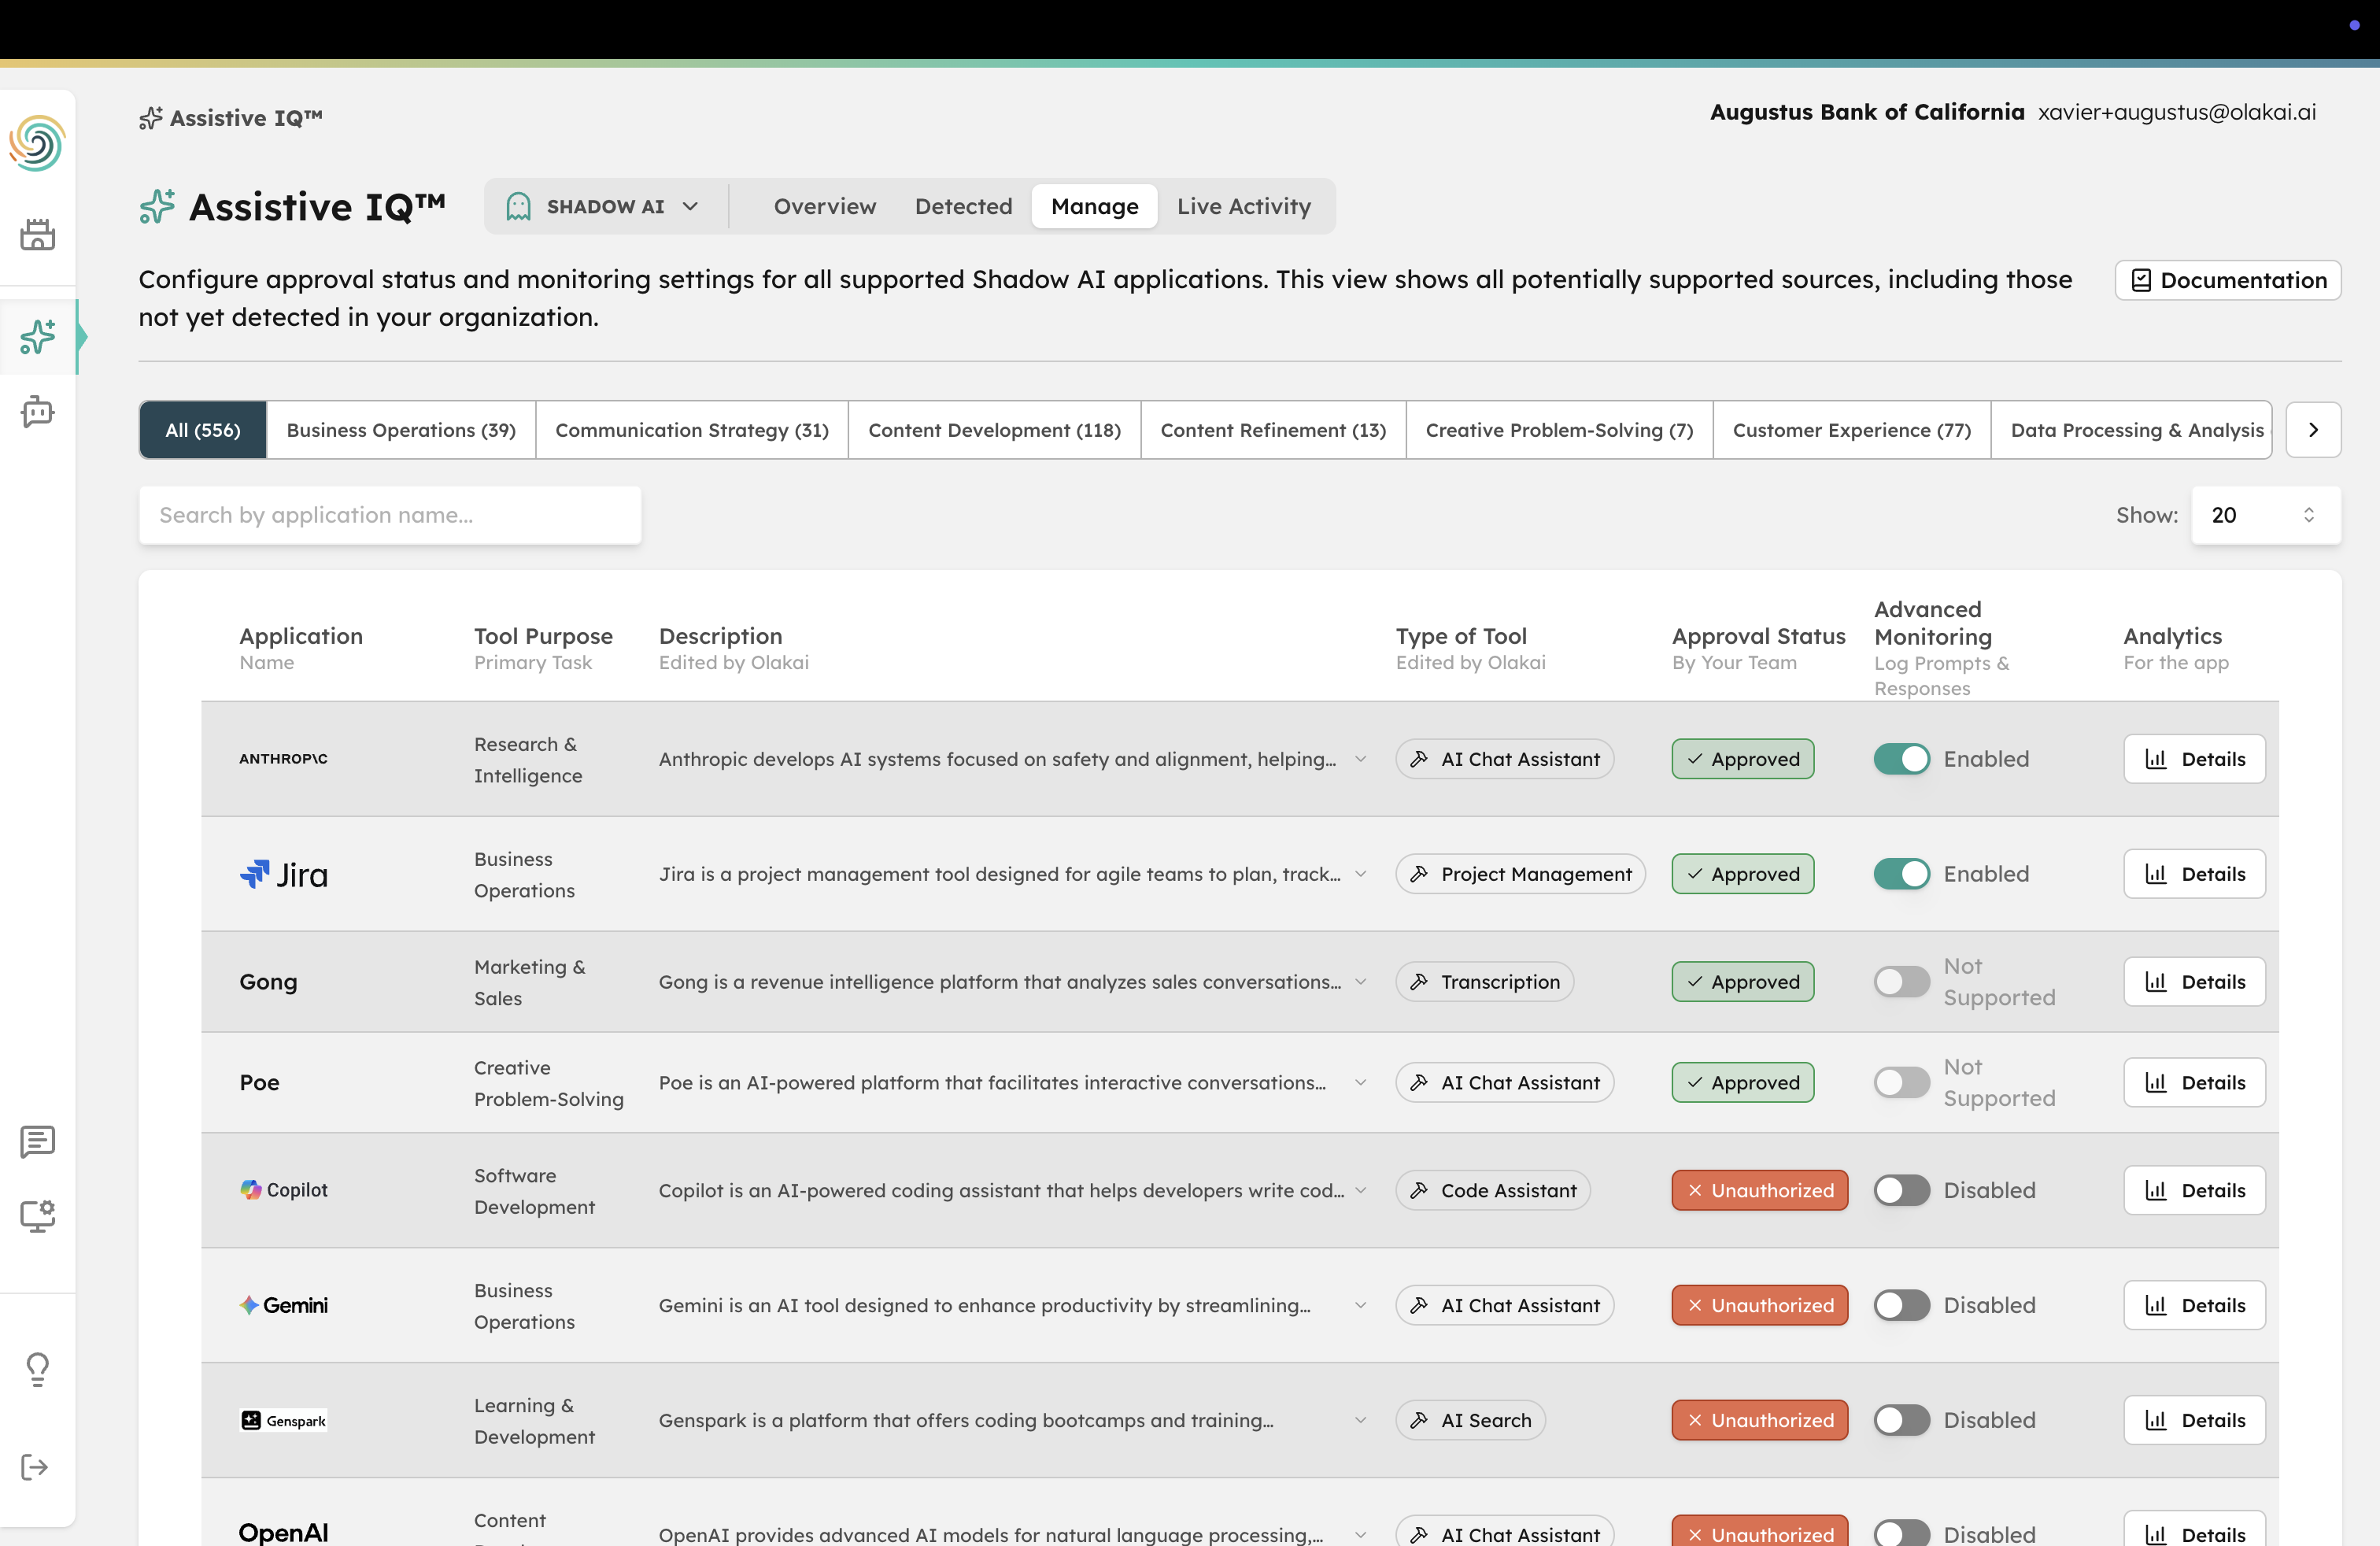
Task: Open the Show results count selector
Action: (2265, 515)
